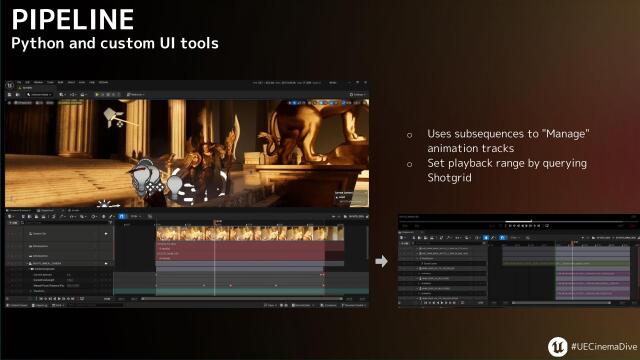This screenshot has height=360, width=640.
Task: Toggle the blue Snap button in left Sequencer
Action: 122,216
